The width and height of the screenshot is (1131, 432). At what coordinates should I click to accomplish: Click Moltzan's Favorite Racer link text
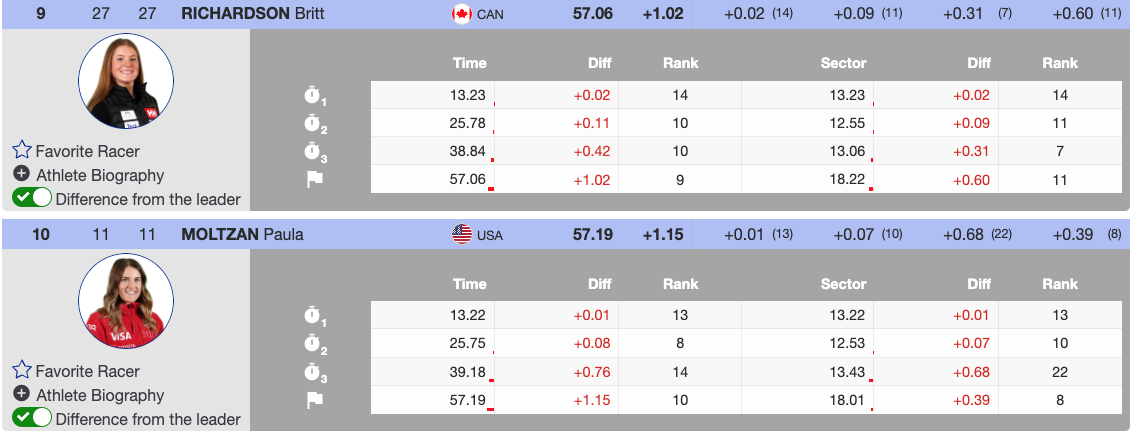tap(87, 371)
